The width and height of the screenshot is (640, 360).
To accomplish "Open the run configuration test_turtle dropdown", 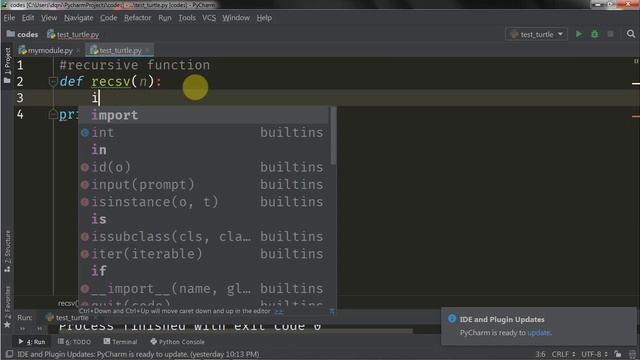I will [536, 34].
